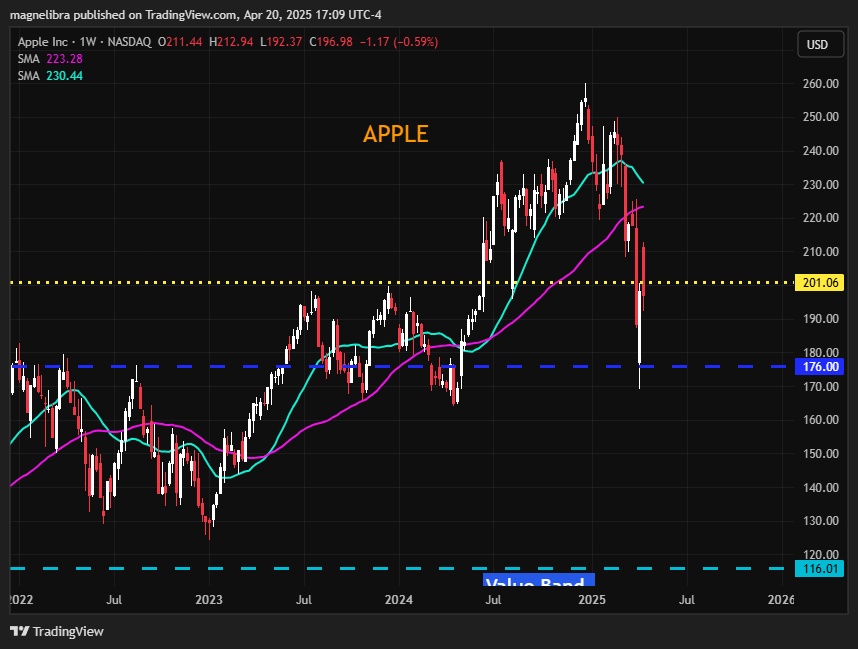
Task: Click the open price O211.44 value
Action: (x=180, y=42)
